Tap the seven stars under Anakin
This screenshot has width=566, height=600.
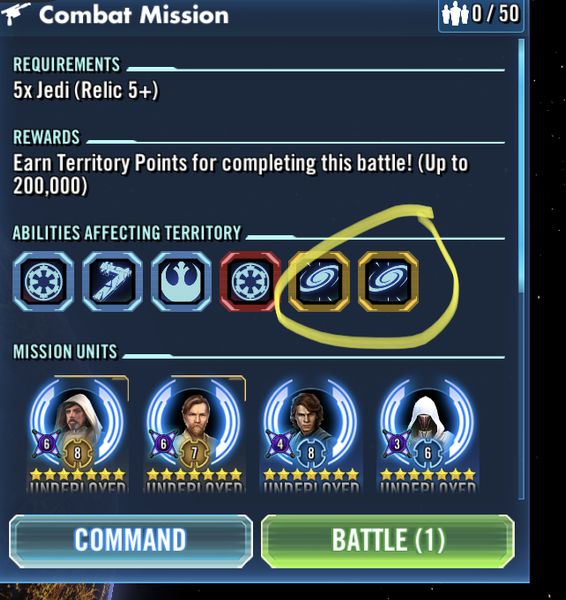pos(311,475)
